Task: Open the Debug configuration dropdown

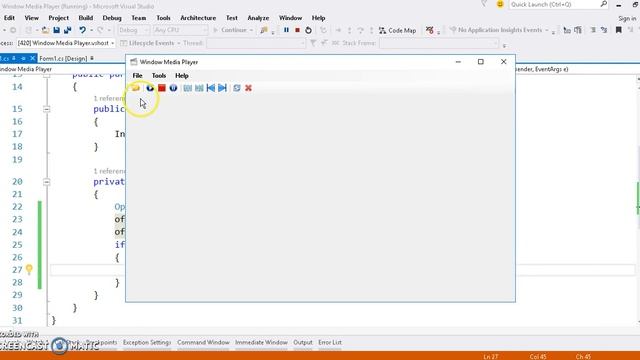Action: pyautogui.click(x=133, y=30)
